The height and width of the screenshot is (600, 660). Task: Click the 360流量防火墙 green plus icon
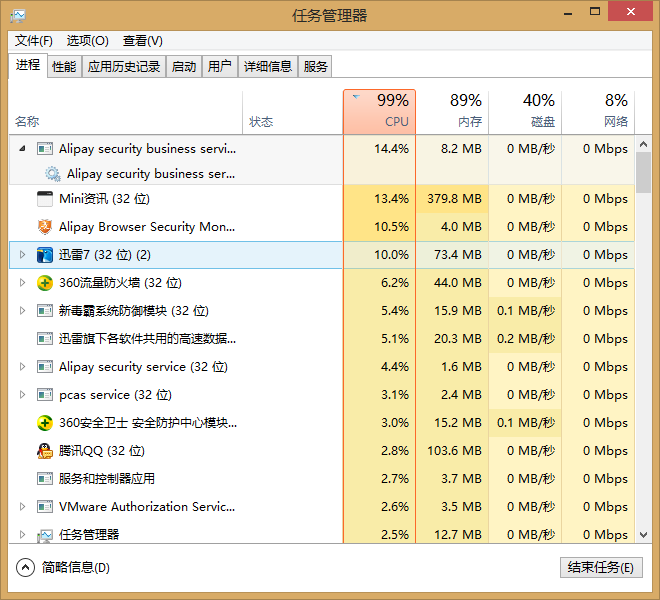pyautogui.click(x=45, y=283)
